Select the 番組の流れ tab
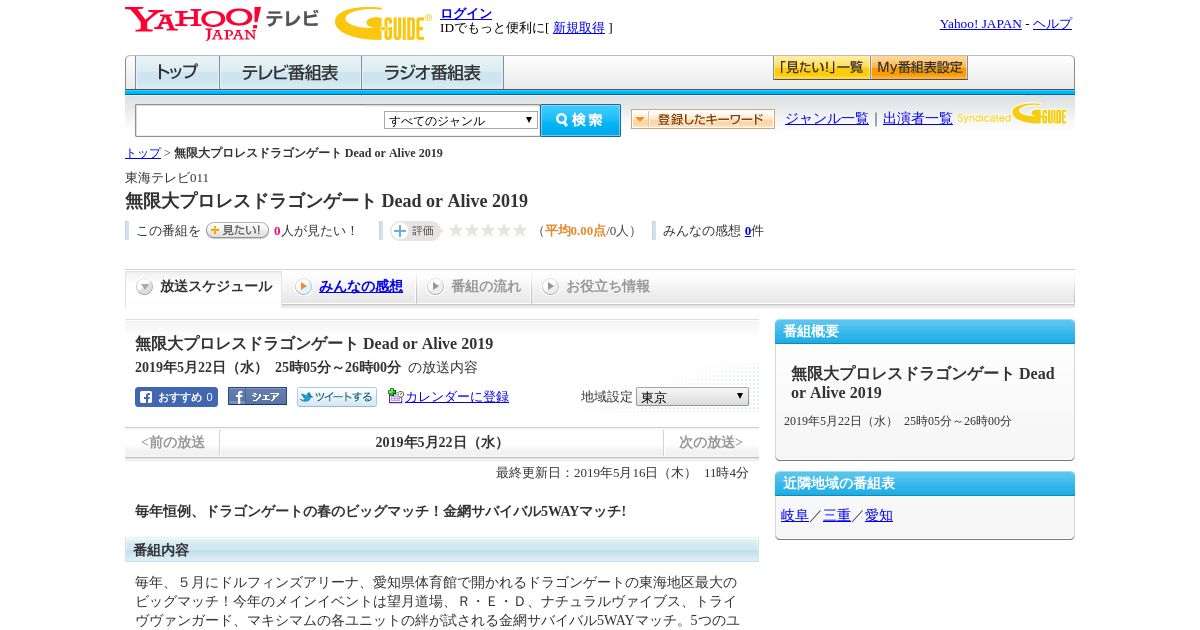 pos(473,287)
